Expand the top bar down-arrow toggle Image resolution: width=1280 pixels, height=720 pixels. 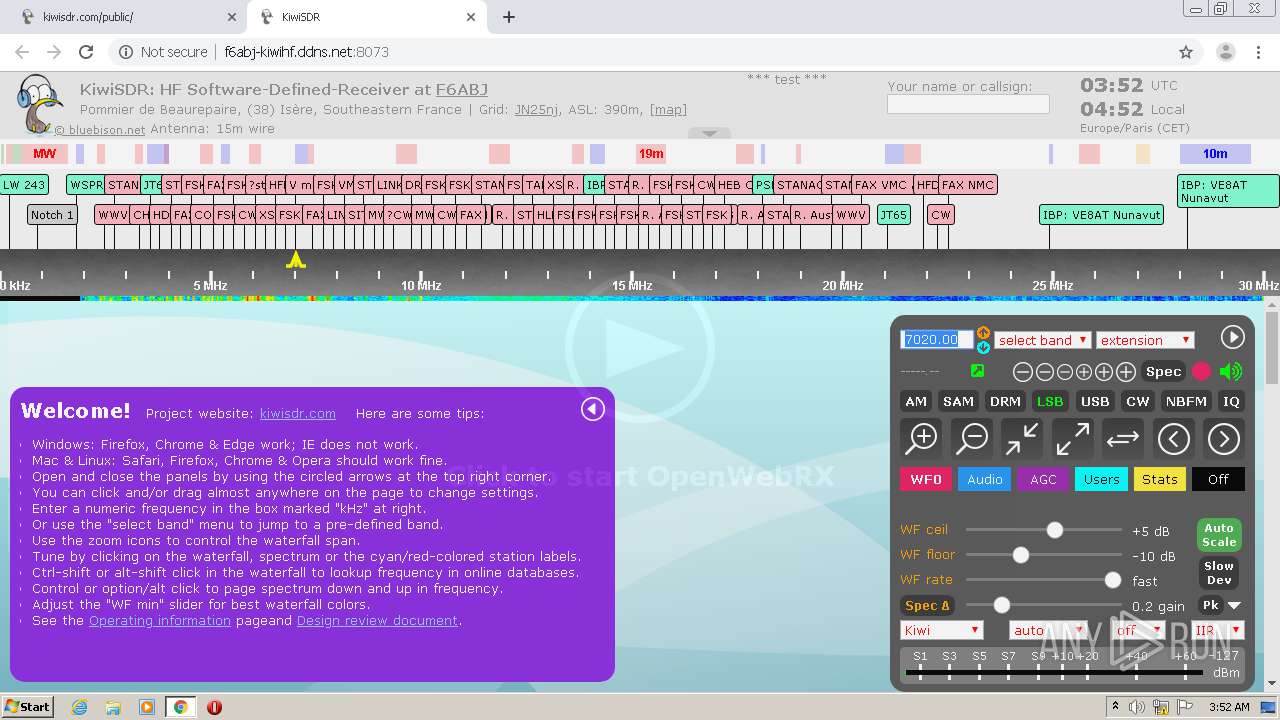tap(709, 133)
